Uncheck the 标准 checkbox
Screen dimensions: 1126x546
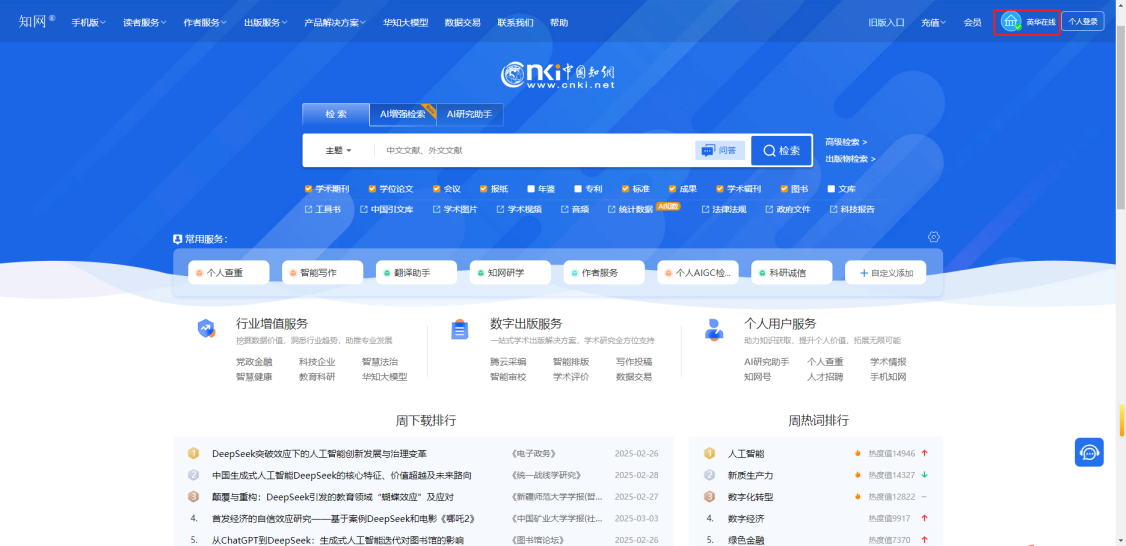click(625, 189)
